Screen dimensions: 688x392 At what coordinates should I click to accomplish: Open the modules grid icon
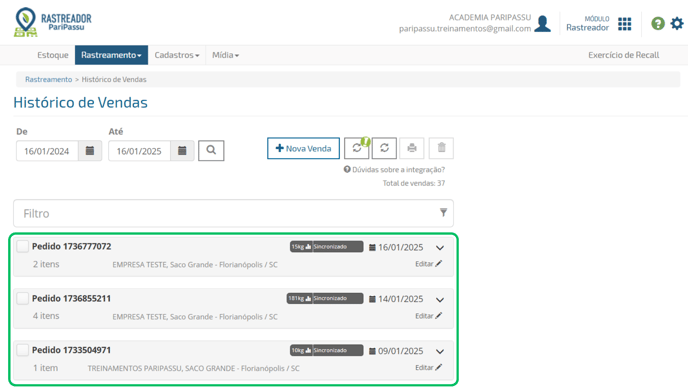tap(624, 24)
